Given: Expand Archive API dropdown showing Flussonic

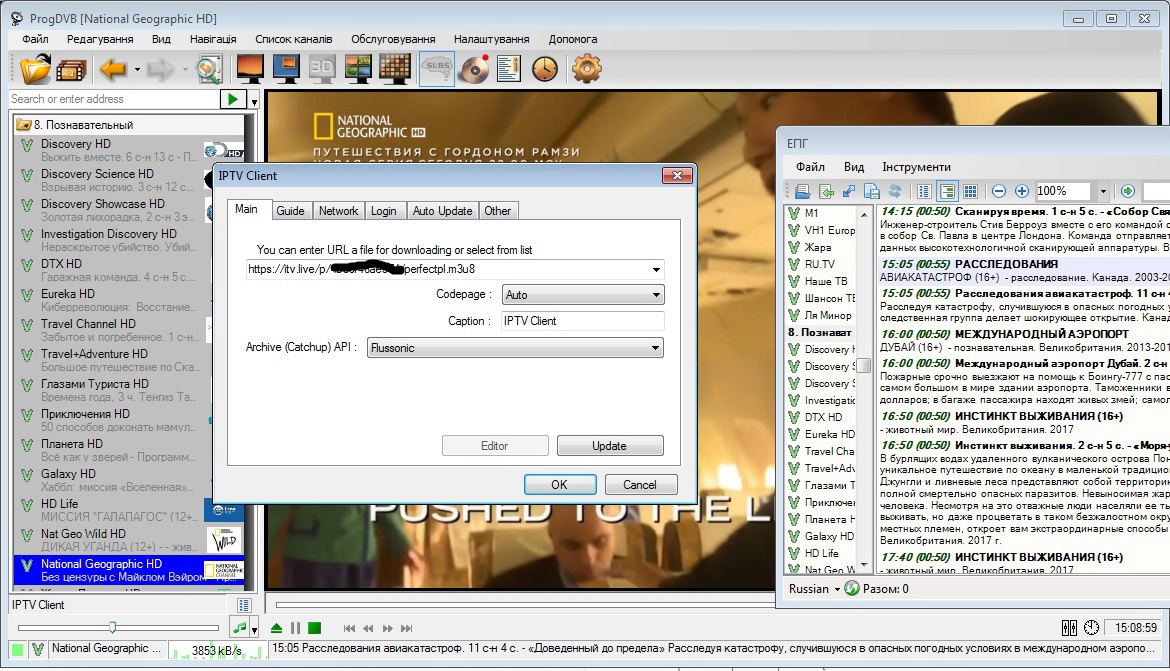Looking at the screenshot, I should click(515, 348).
